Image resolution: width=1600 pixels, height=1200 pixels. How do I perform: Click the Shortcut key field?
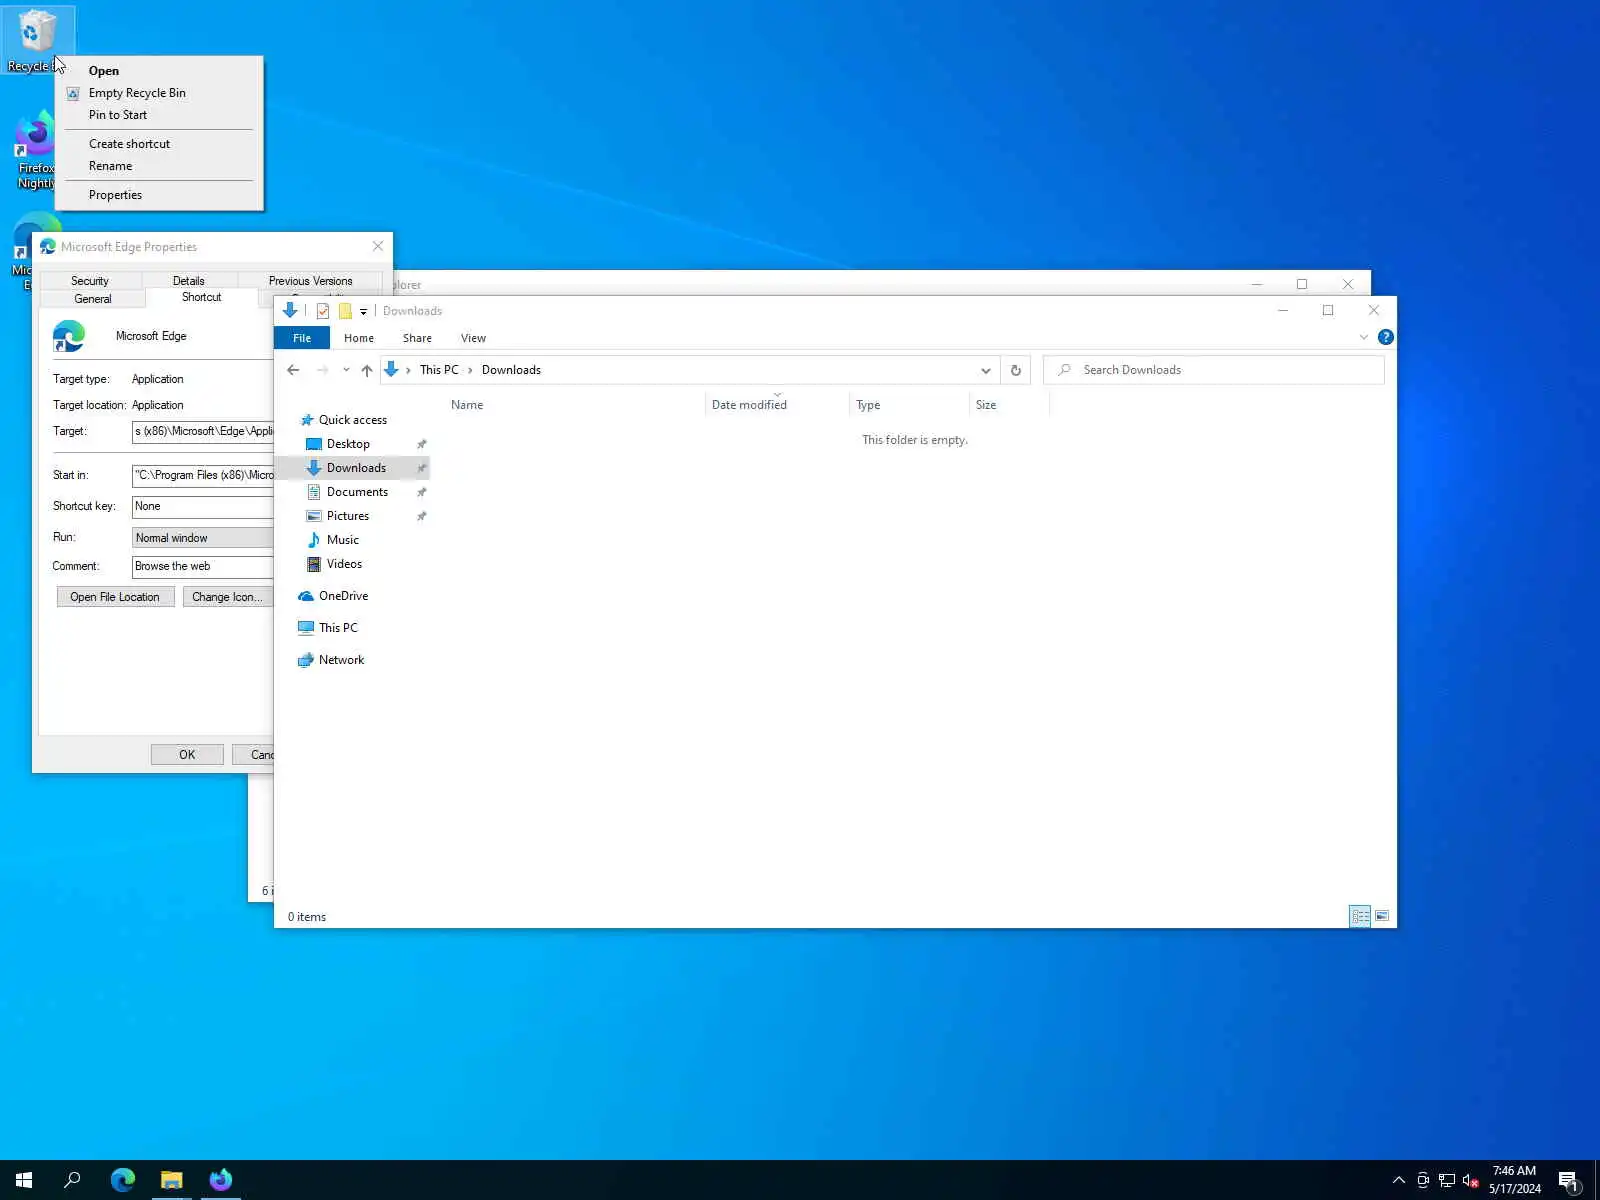click(x=203, y=507)
